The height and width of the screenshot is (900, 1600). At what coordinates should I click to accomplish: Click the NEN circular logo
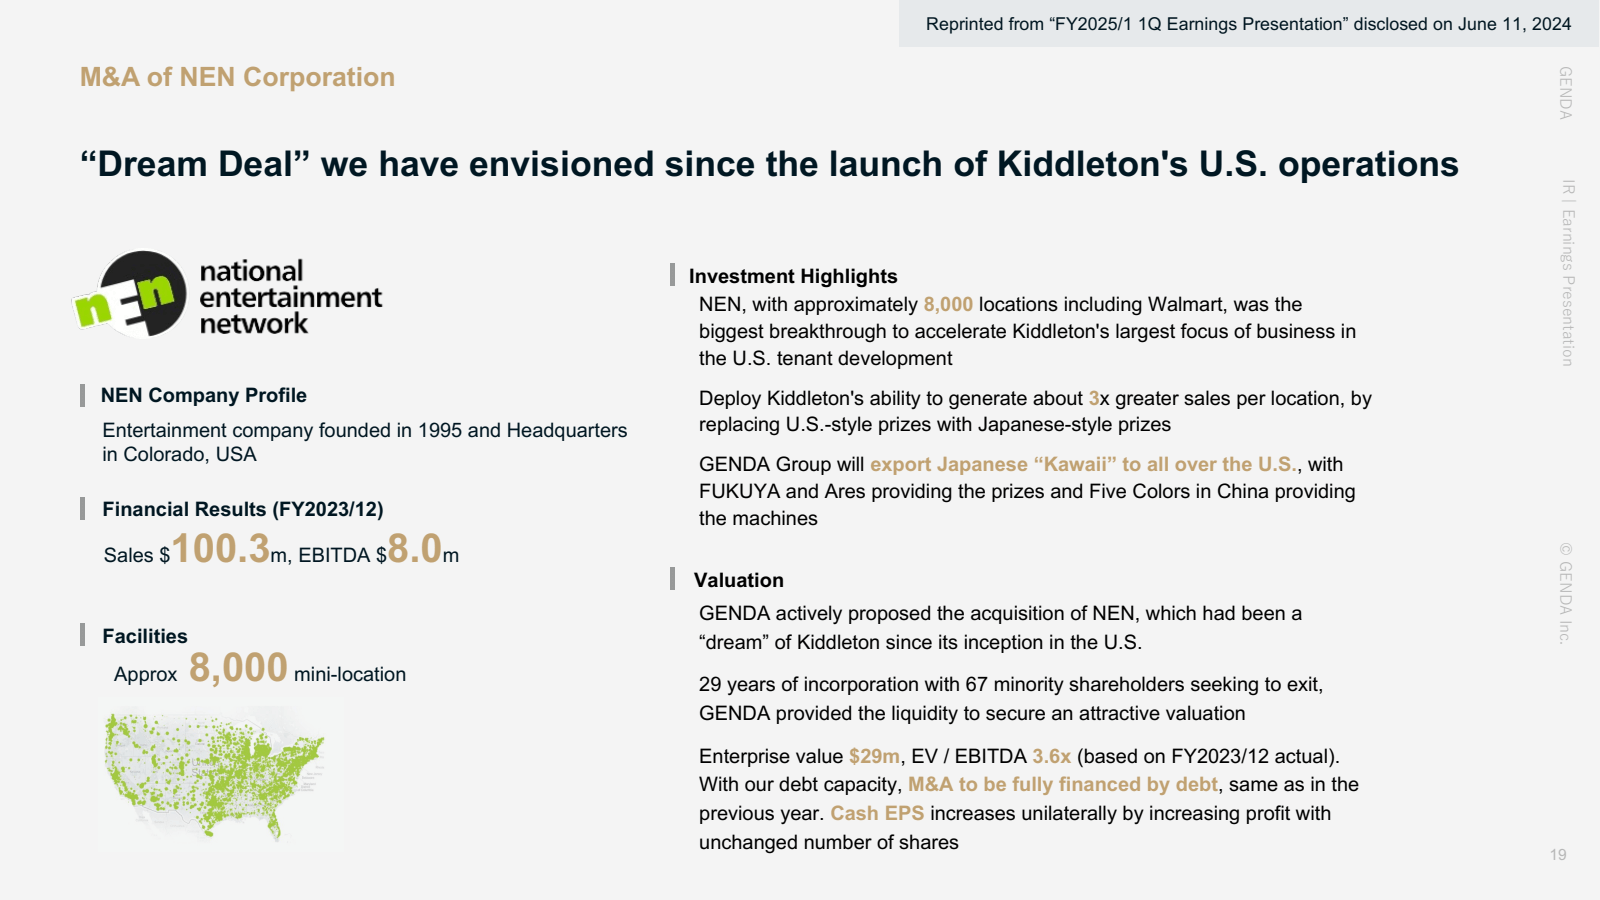point(131,294)
